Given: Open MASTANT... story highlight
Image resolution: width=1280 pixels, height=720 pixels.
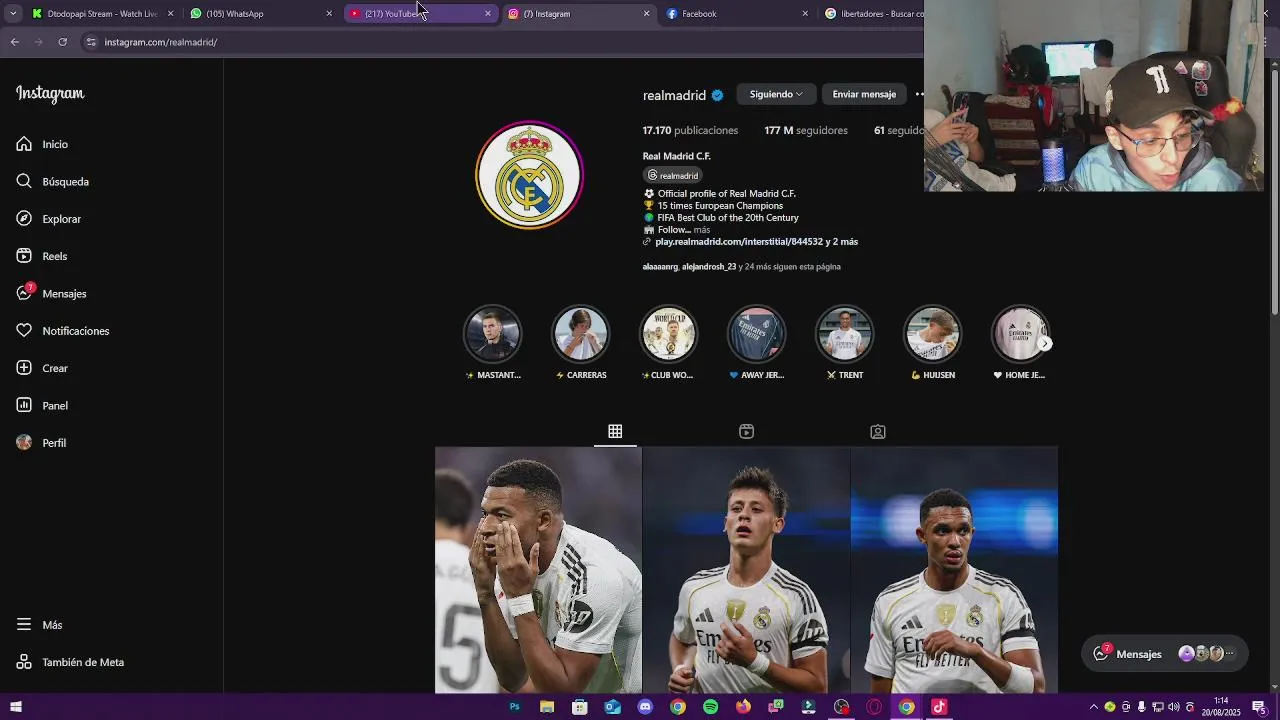Looking at the screenshot, I should [x=493, y=343].
